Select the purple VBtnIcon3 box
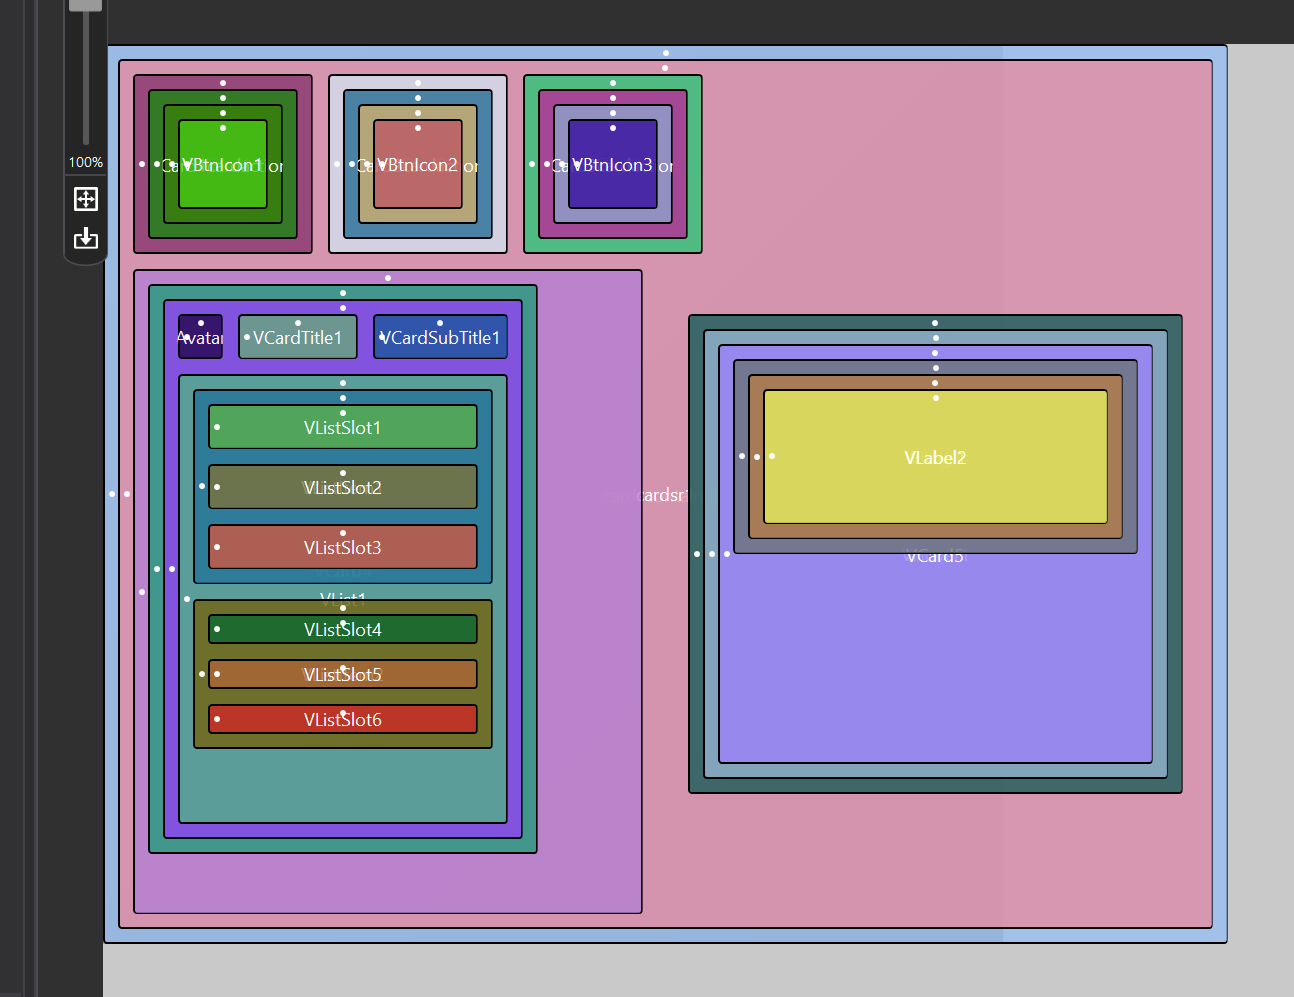 pos(613,164)
